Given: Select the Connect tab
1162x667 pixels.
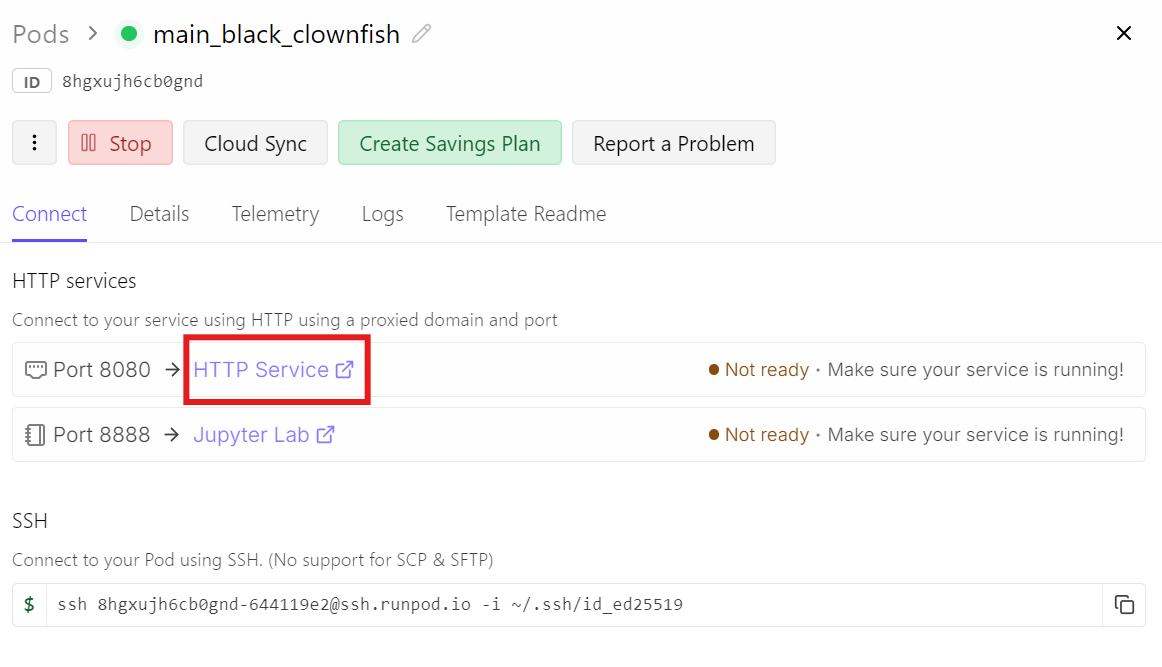Looking at the screenshot, I should [50, 214].
